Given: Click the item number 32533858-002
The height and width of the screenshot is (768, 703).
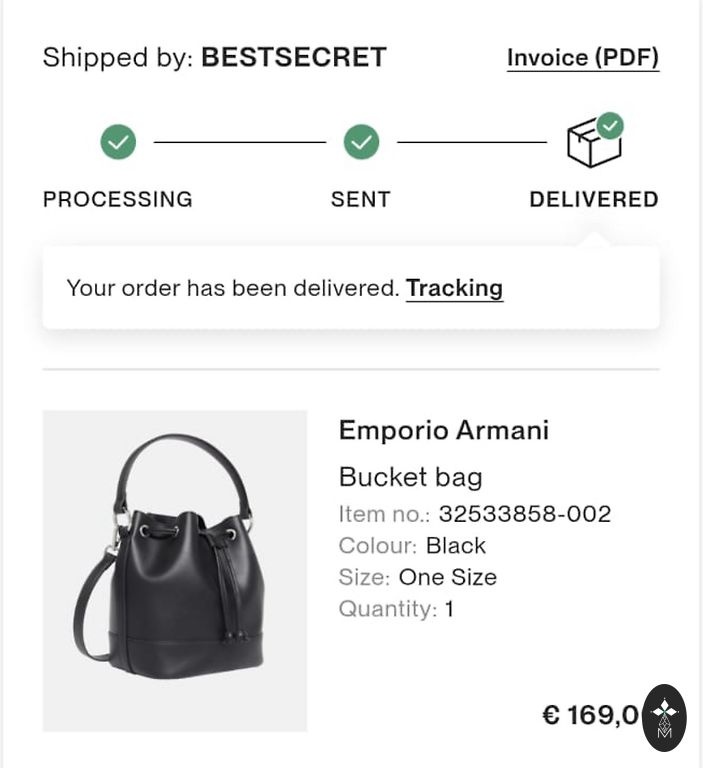Looking at the screenshot, I should point(524,514).
